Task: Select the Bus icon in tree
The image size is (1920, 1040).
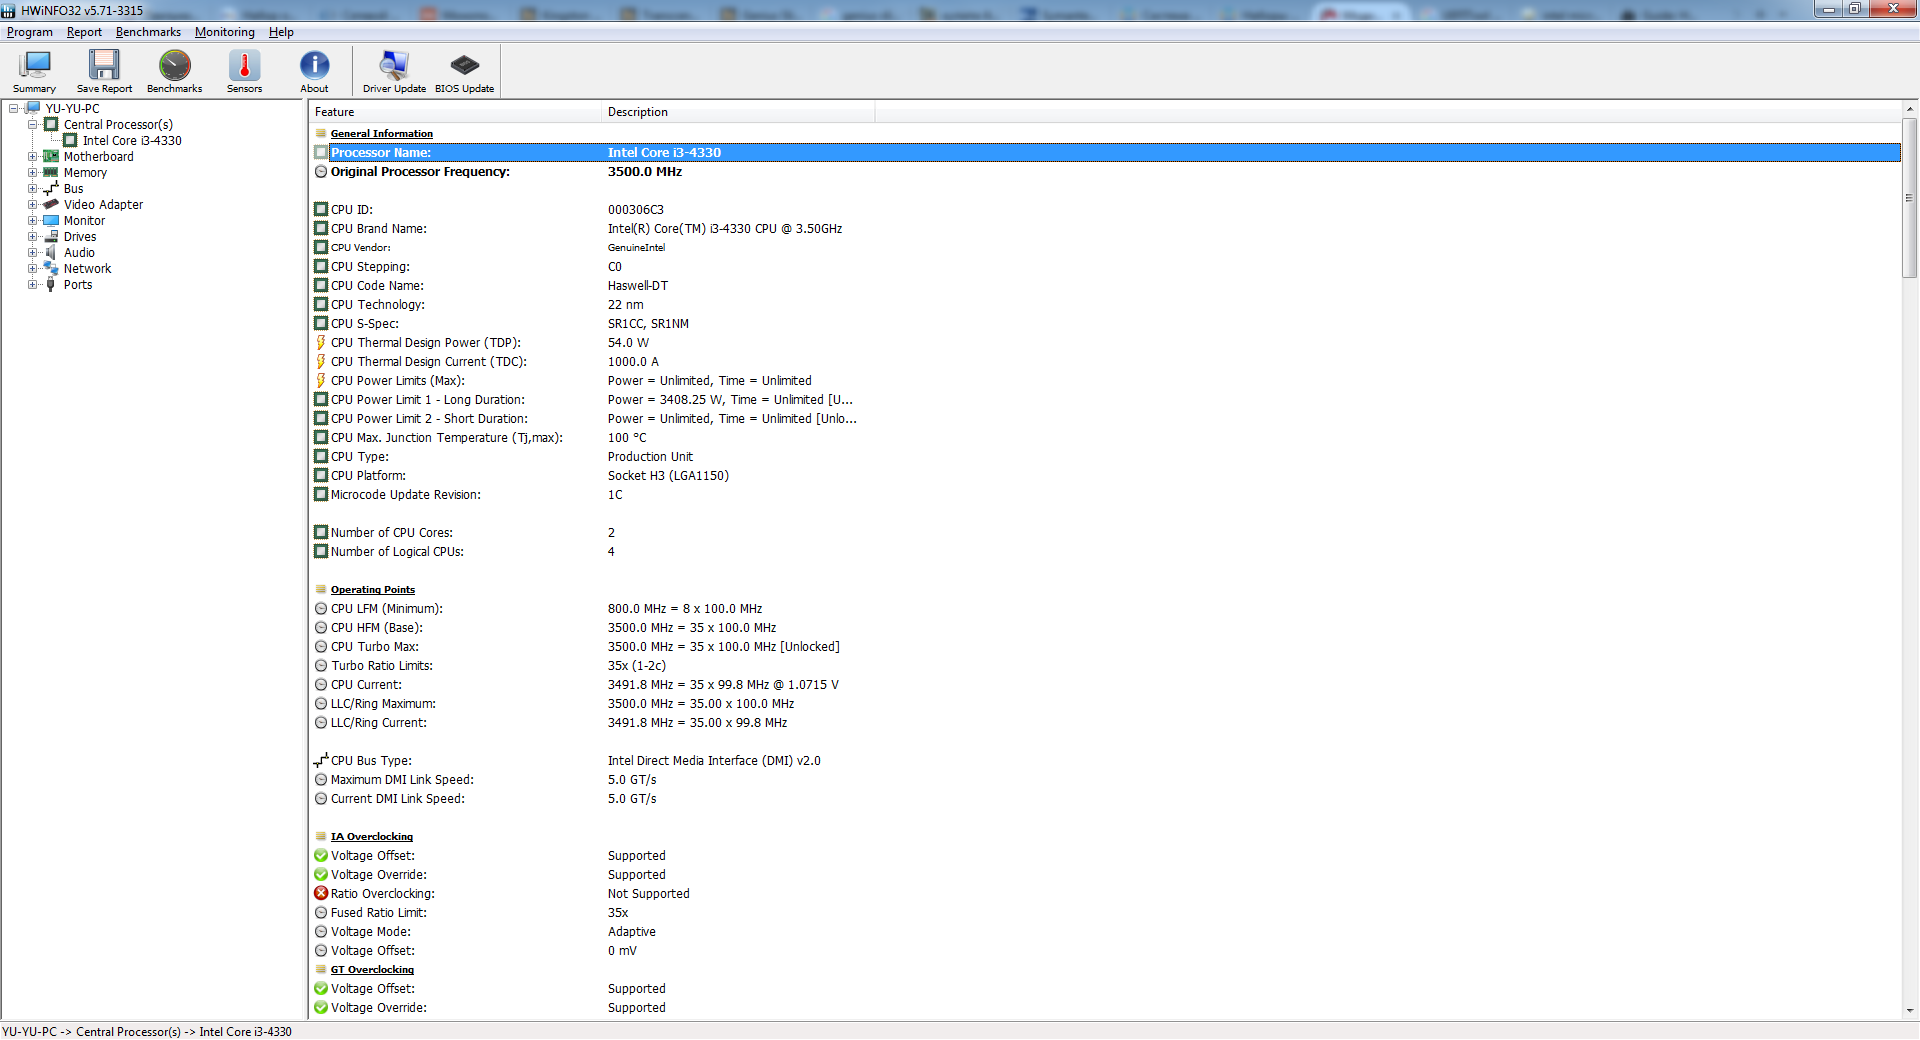Action: click(51, 188)
